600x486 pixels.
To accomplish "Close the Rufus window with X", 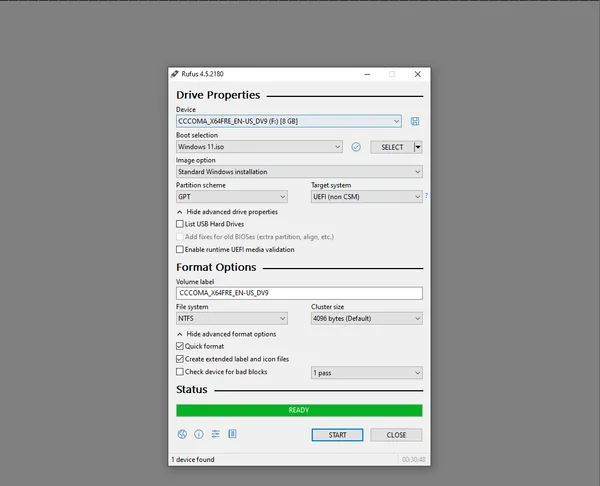I will click(417, 74).
